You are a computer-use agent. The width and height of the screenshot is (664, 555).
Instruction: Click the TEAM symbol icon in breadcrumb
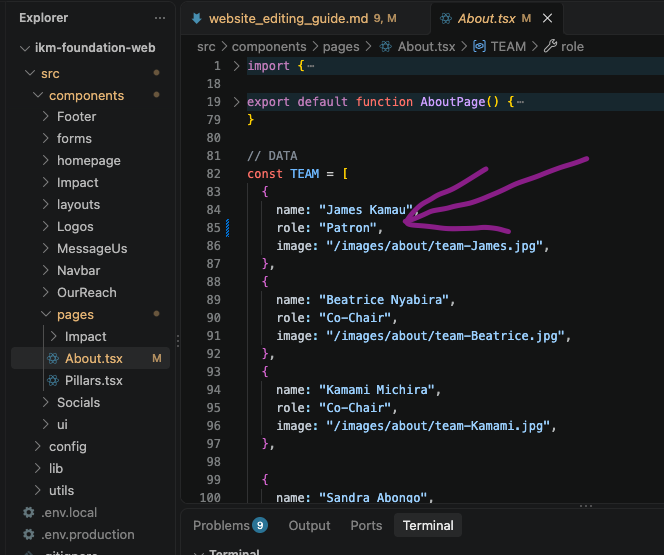click(x=479, y=46)
